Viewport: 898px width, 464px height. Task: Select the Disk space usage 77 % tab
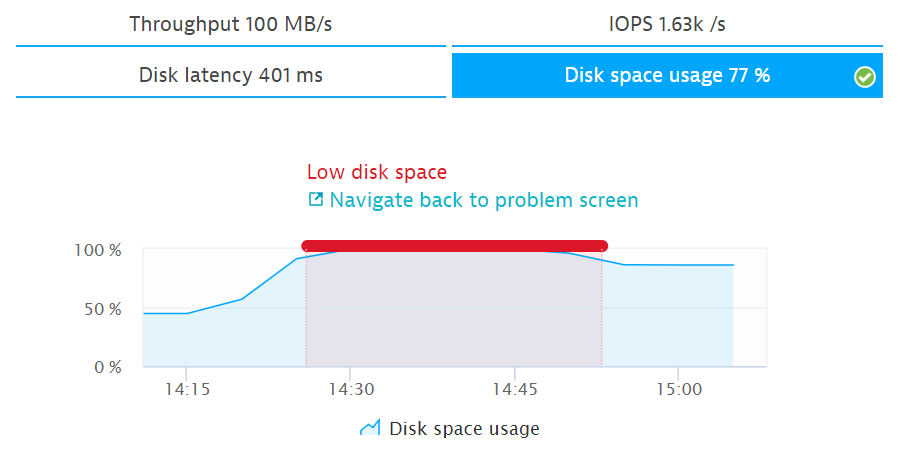coord(667,75)
